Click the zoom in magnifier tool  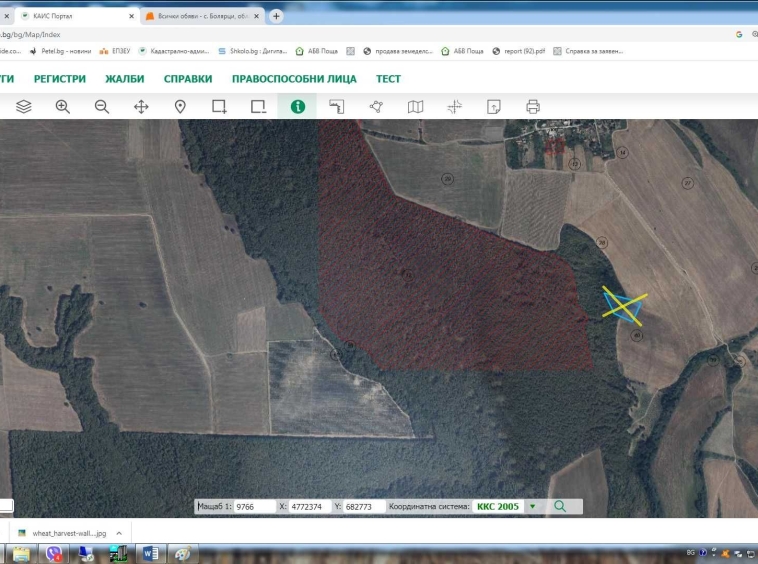coord(63,107)
